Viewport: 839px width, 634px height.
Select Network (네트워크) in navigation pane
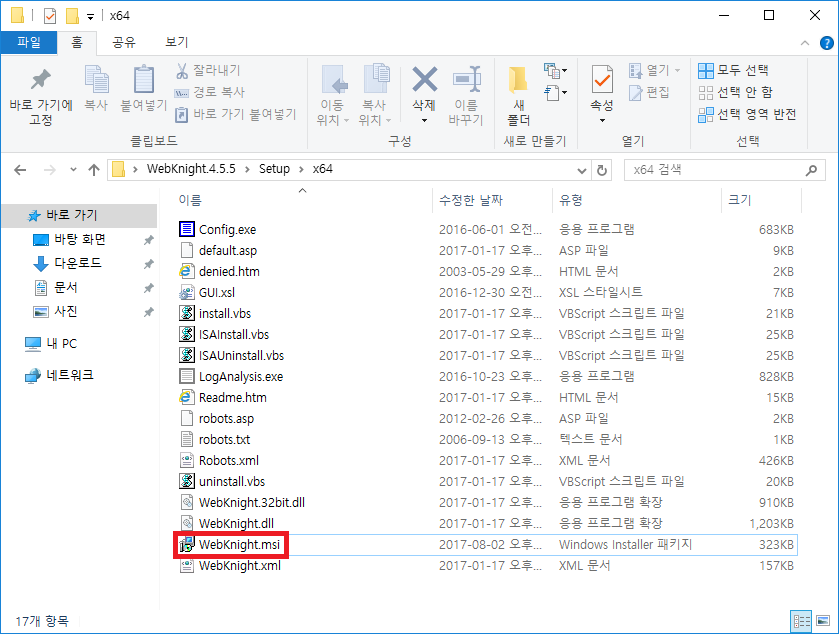tap(70, 375)
